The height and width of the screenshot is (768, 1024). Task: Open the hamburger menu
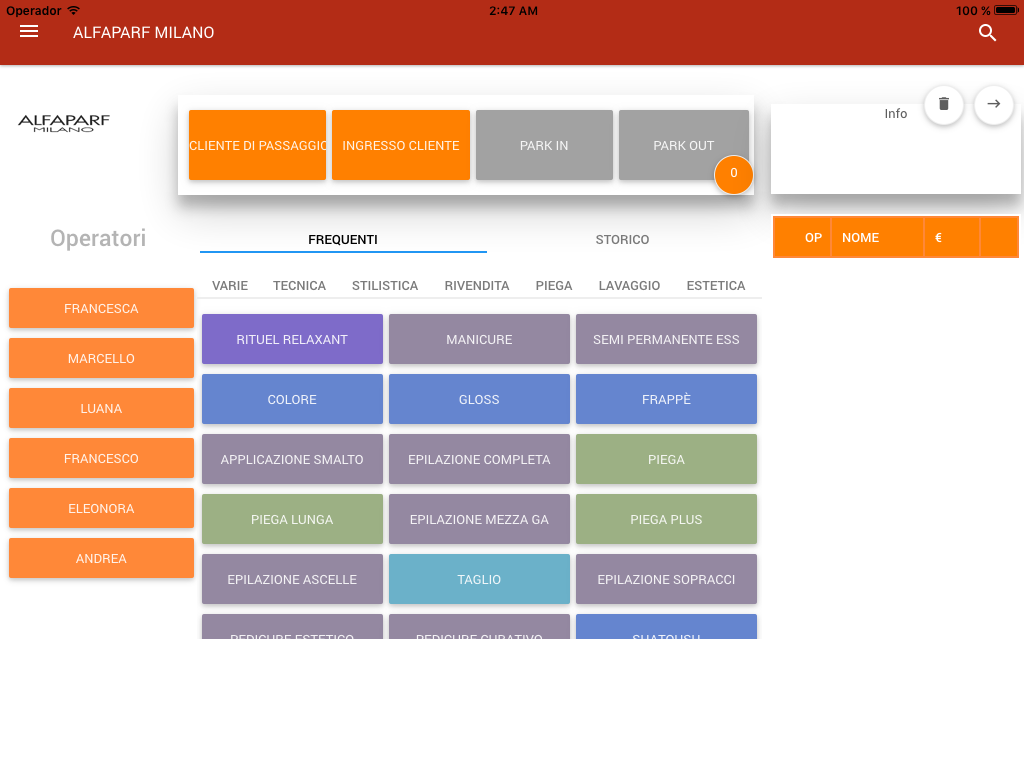[x=29, y=32]
